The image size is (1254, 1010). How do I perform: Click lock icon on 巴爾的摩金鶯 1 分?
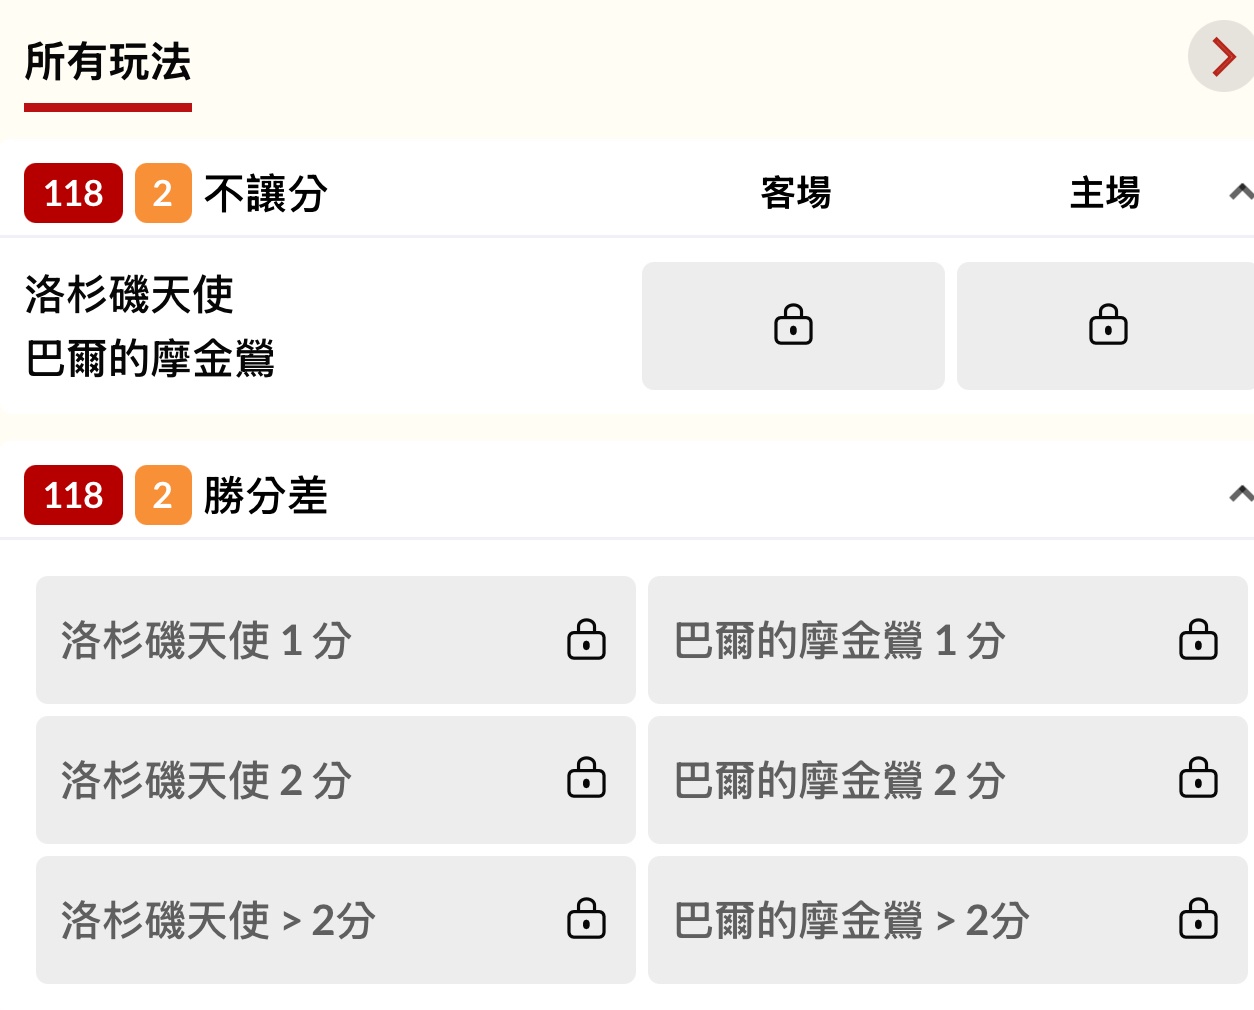[1197, 640]
